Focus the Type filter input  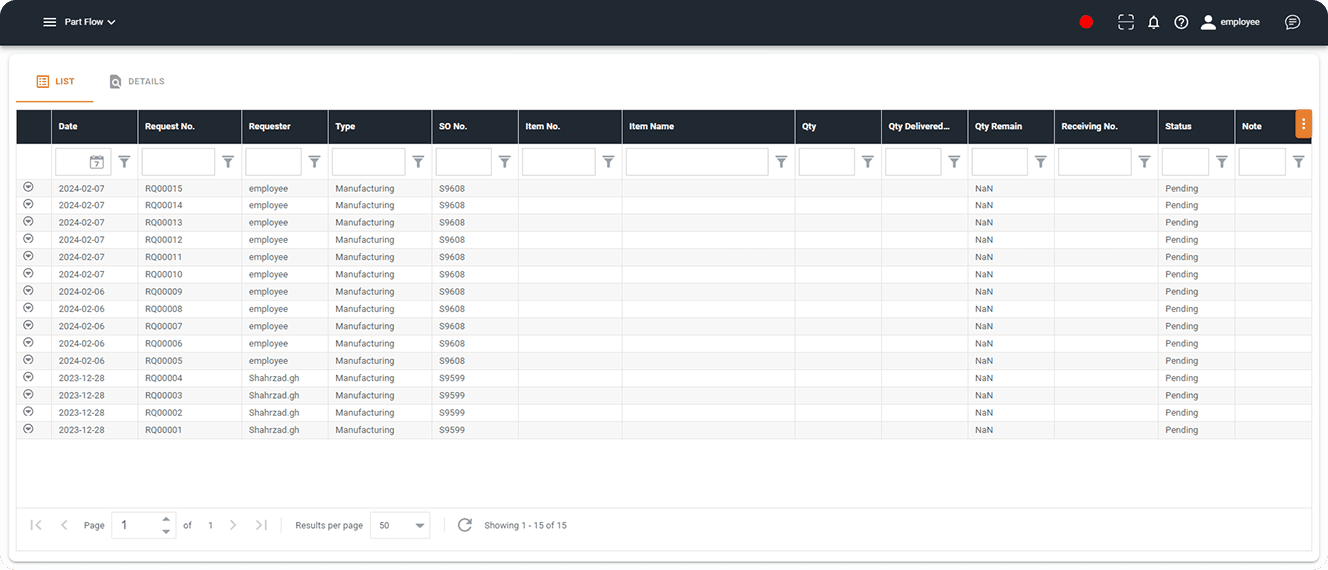[x=369, y=162]
